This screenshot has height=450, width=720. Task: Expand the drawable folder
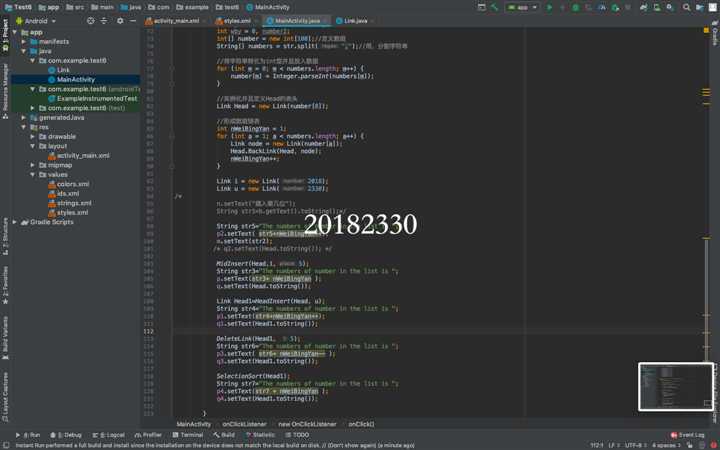click(33, 136)
